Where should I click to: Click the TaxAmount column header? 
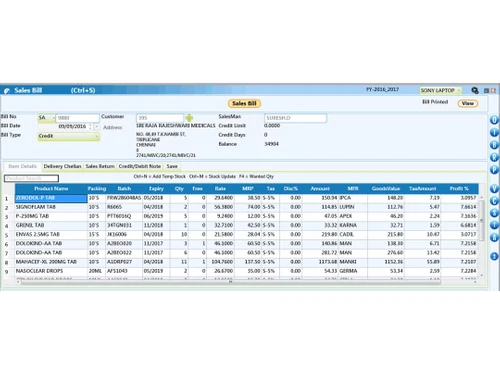point(422,189)
